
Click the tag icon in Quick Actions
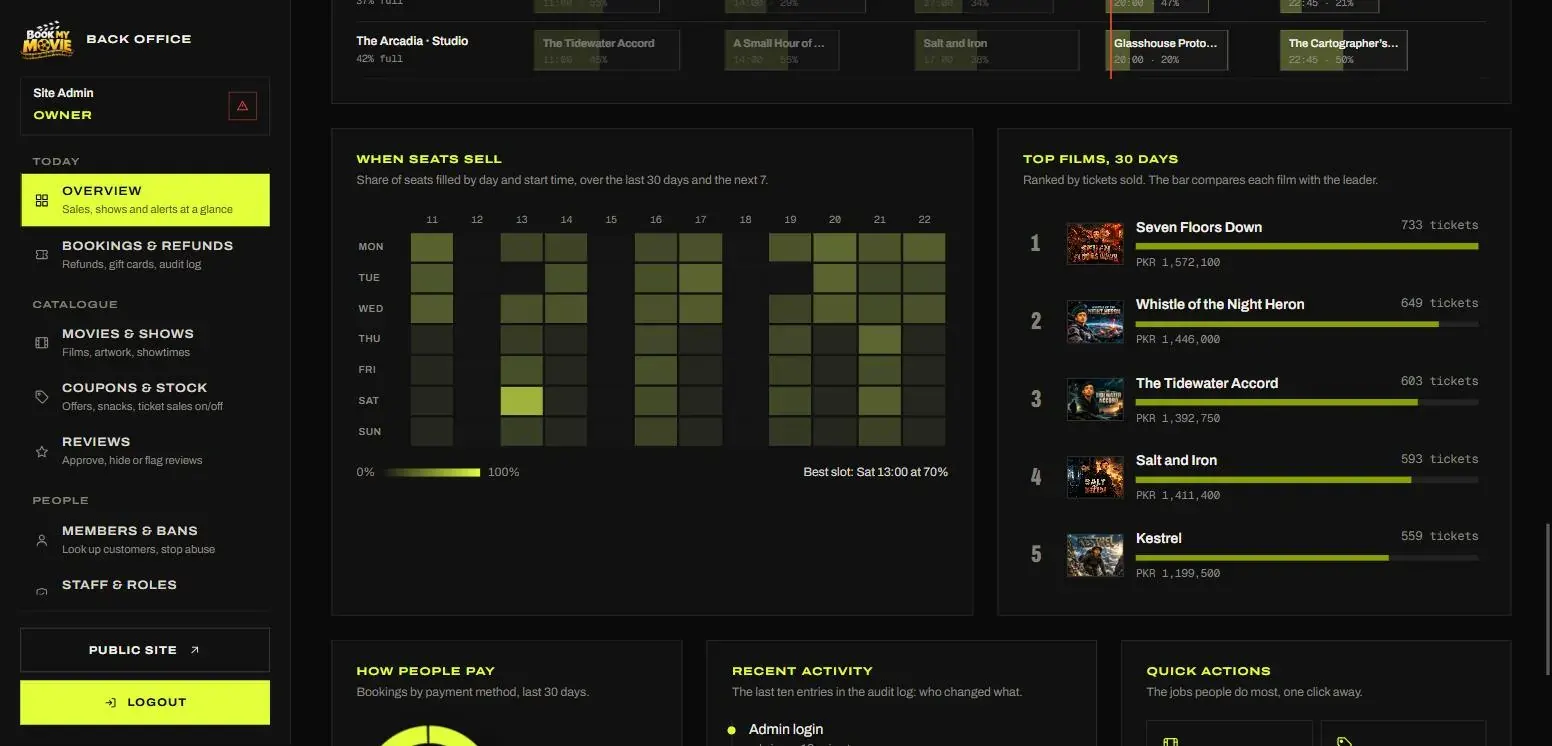tap(1345, 741)
